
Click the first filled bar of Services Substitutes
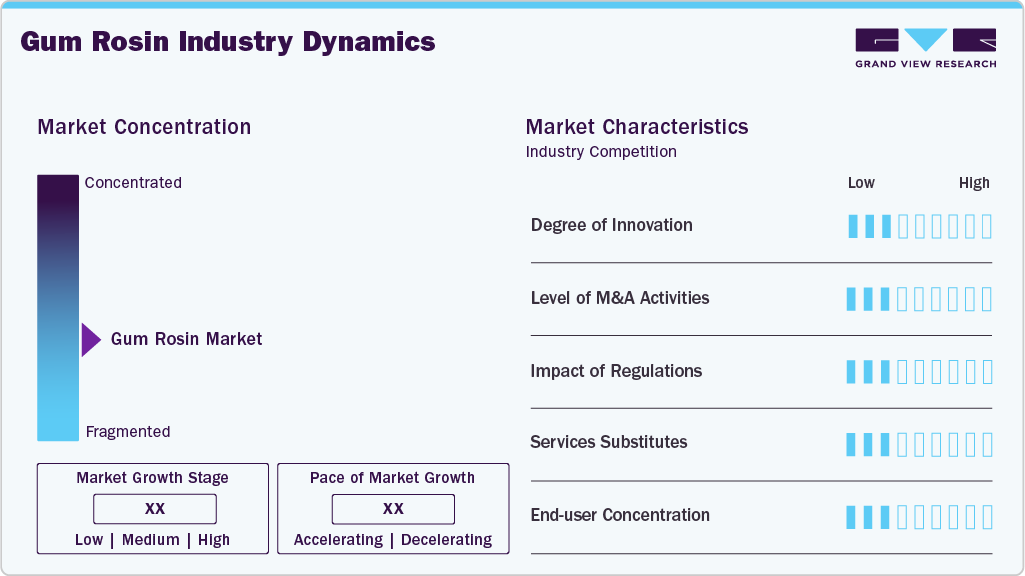point(852,444)
